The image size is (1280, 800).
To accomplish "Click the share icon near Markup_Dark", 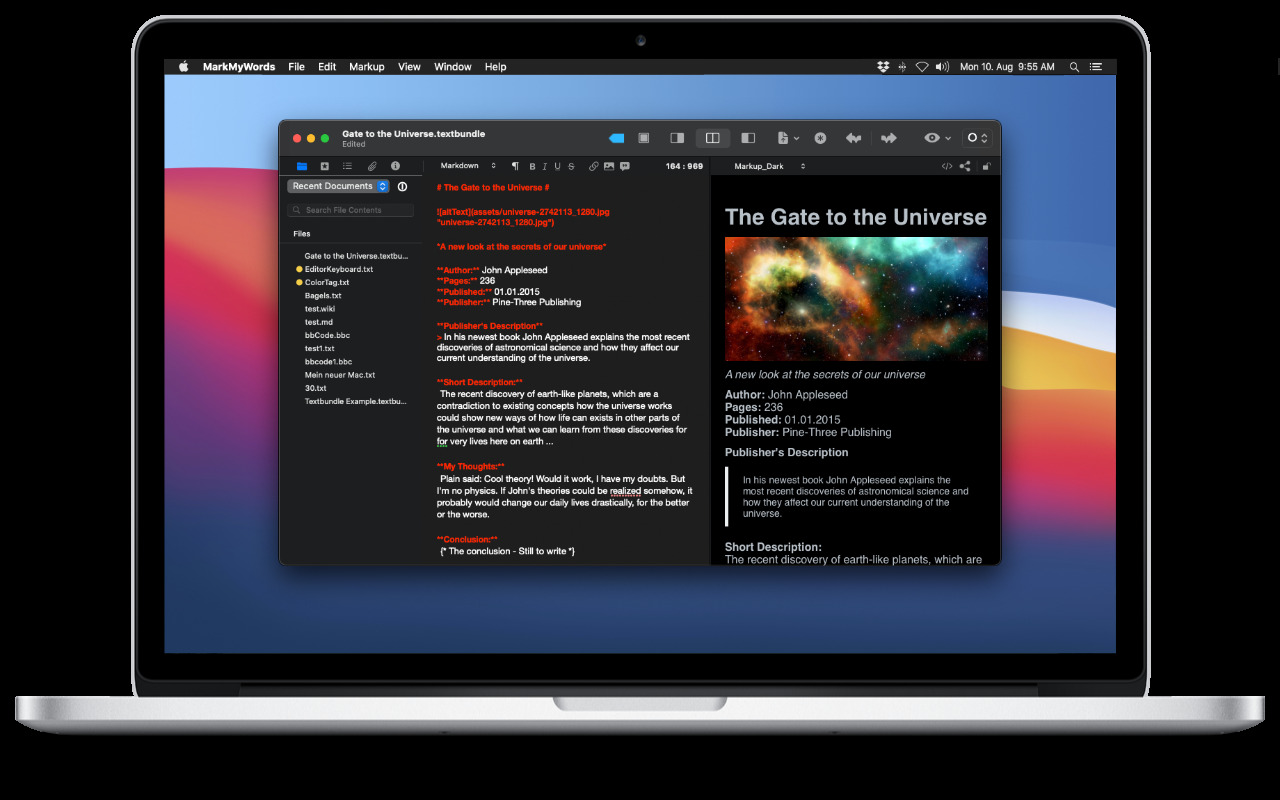I will [966, 166].
